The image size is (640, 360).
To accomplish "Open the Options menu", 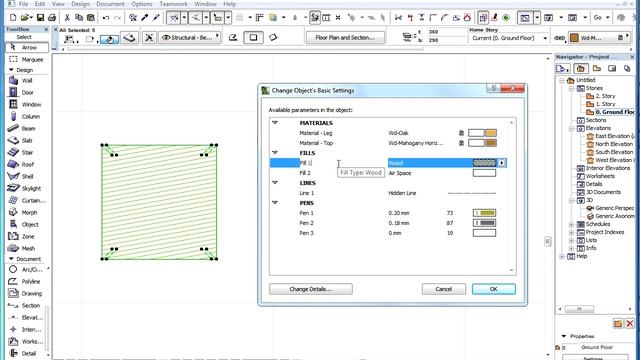I will 142,4.
